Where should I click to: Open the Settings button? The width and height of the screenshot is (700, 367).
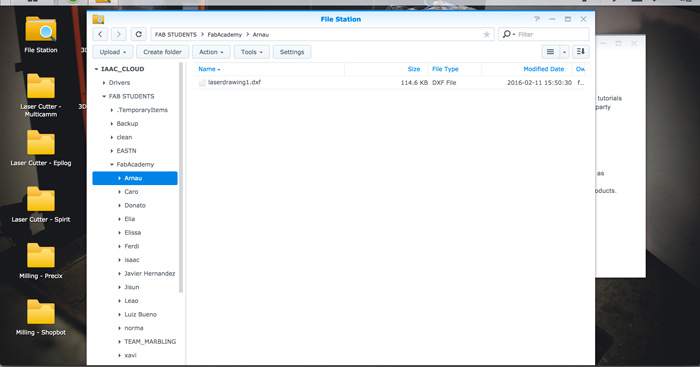[292, 52]
